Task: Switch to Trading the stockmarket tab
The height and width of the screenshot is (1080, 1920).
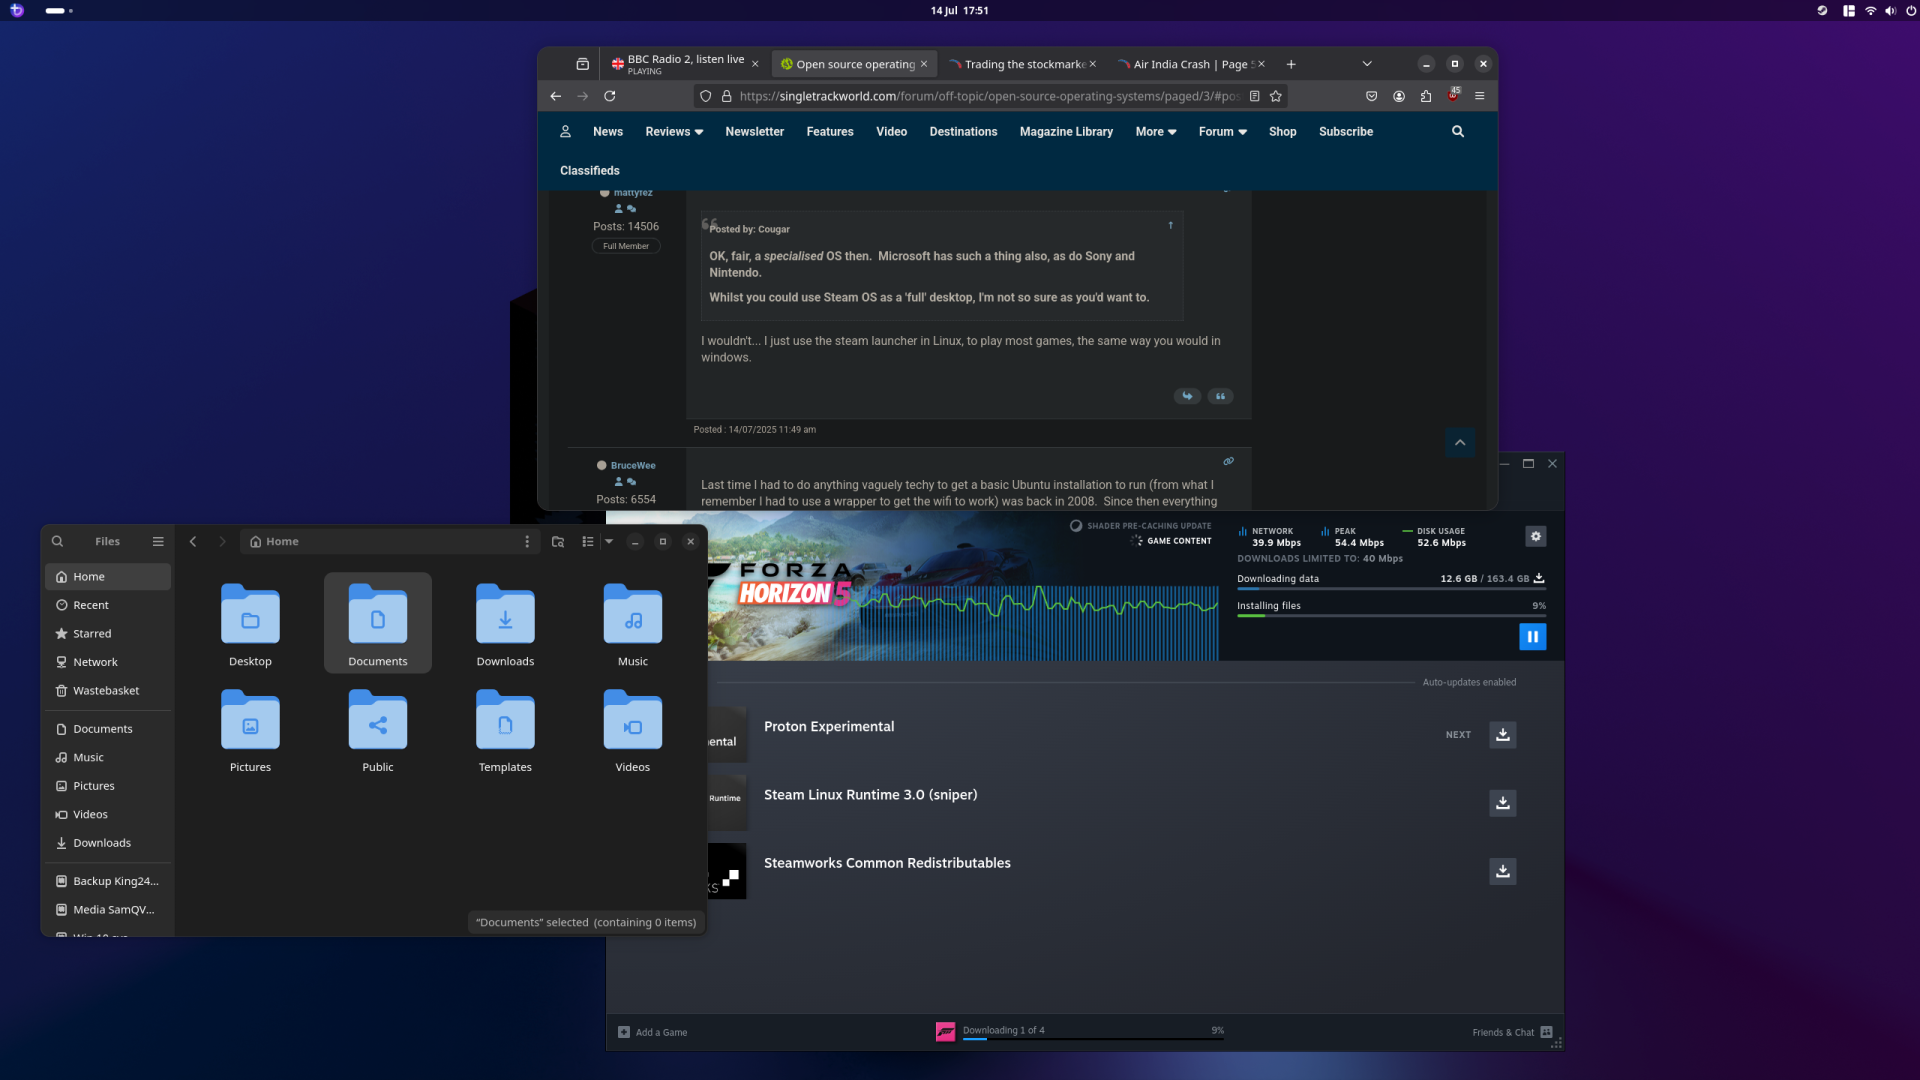Action: tap(1020, 64)
